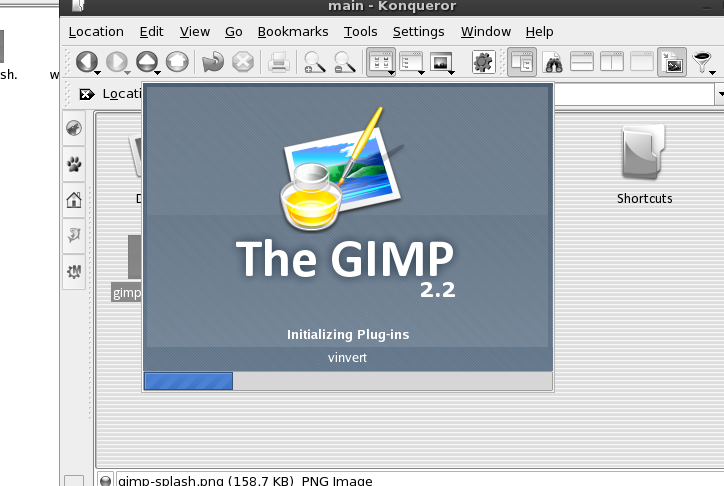Go up one directory level

(147, 61)
